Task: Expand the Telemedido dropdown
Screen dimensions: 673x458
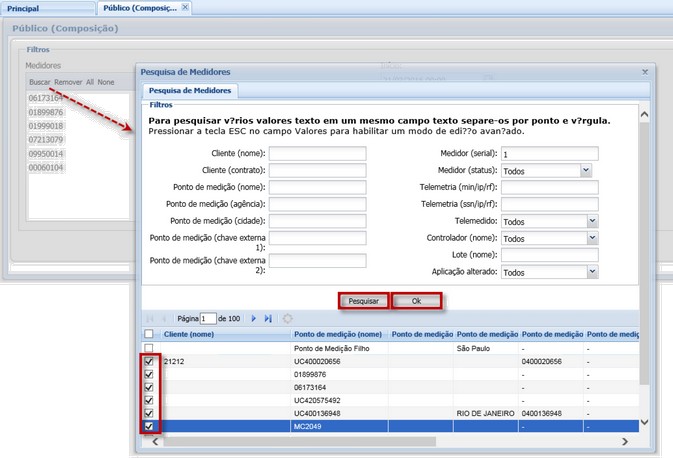Action: click(x=592, y=221)
